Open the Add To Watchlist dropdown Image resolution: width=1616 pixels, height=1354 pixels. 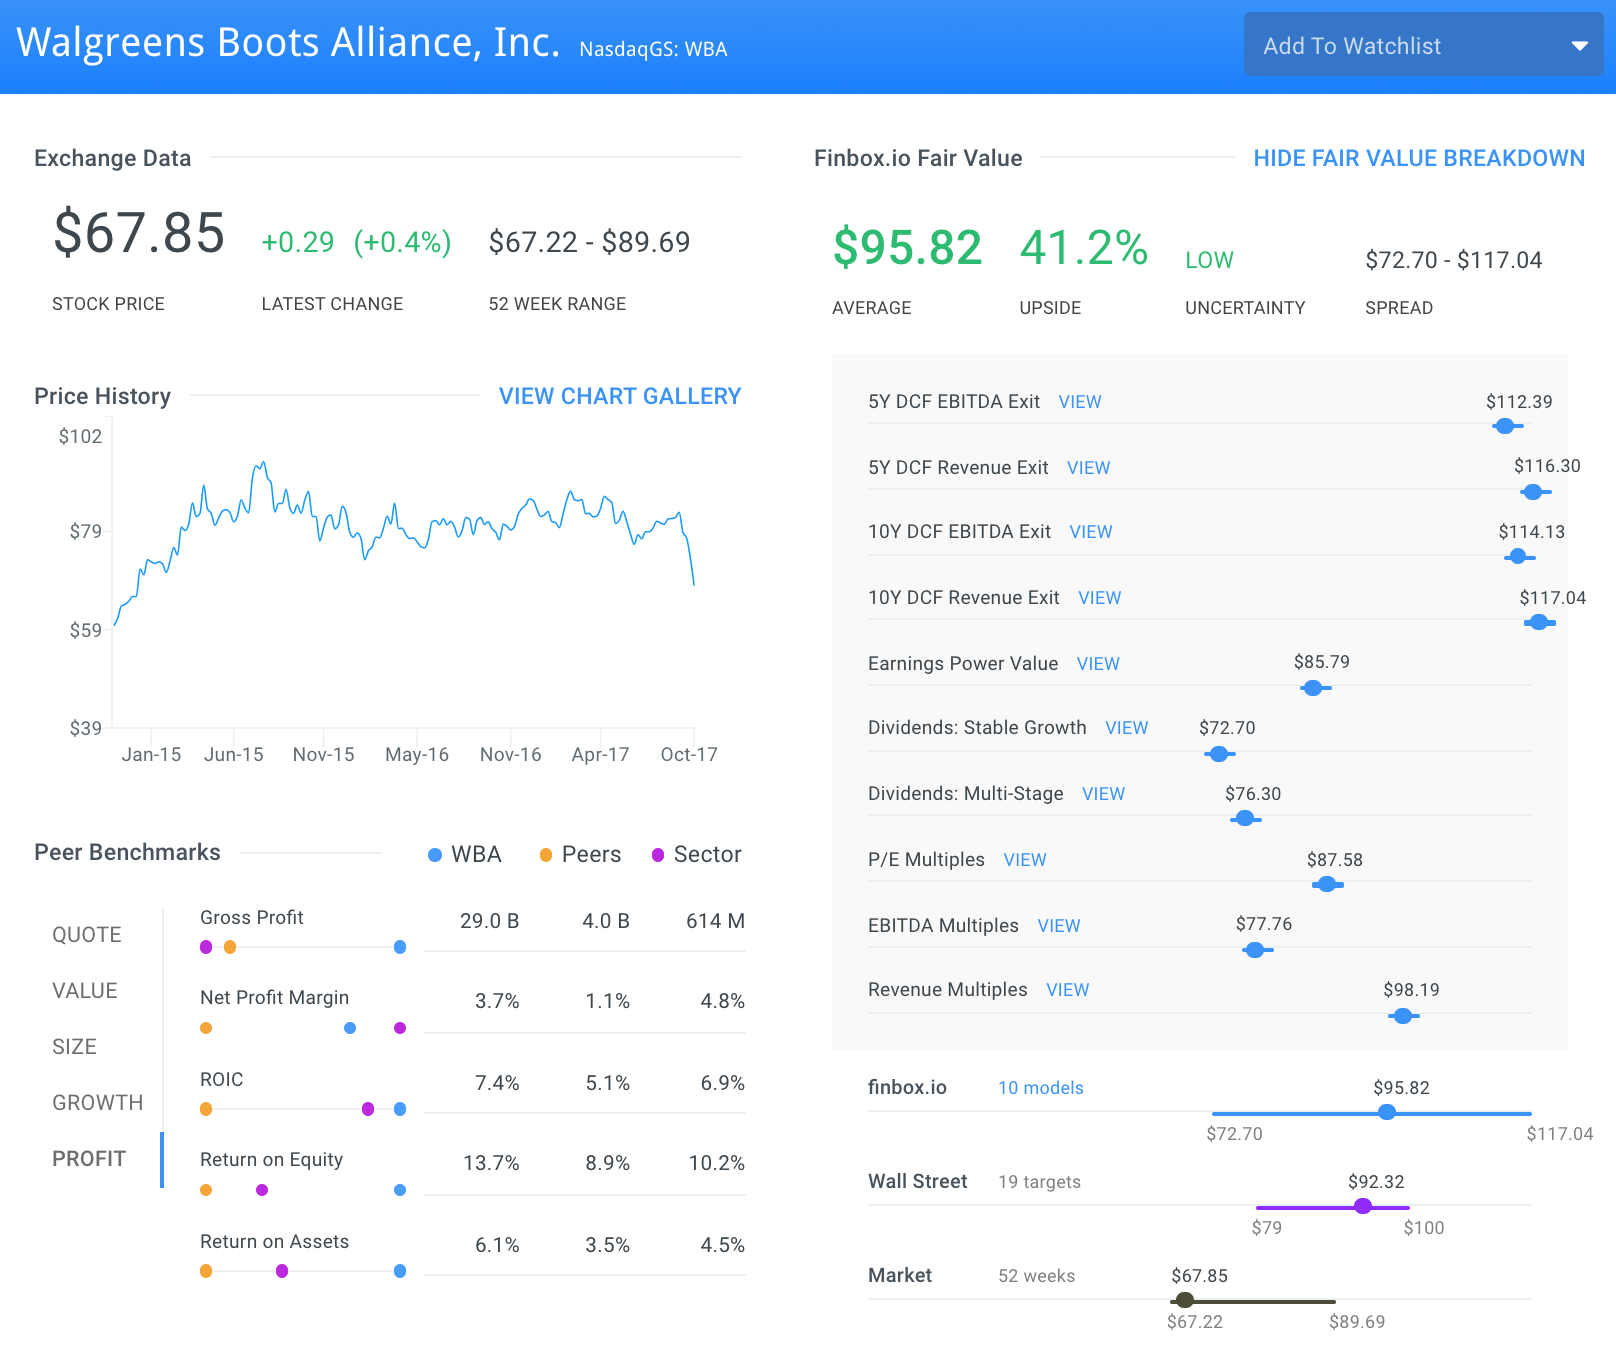coord(1423,45)
